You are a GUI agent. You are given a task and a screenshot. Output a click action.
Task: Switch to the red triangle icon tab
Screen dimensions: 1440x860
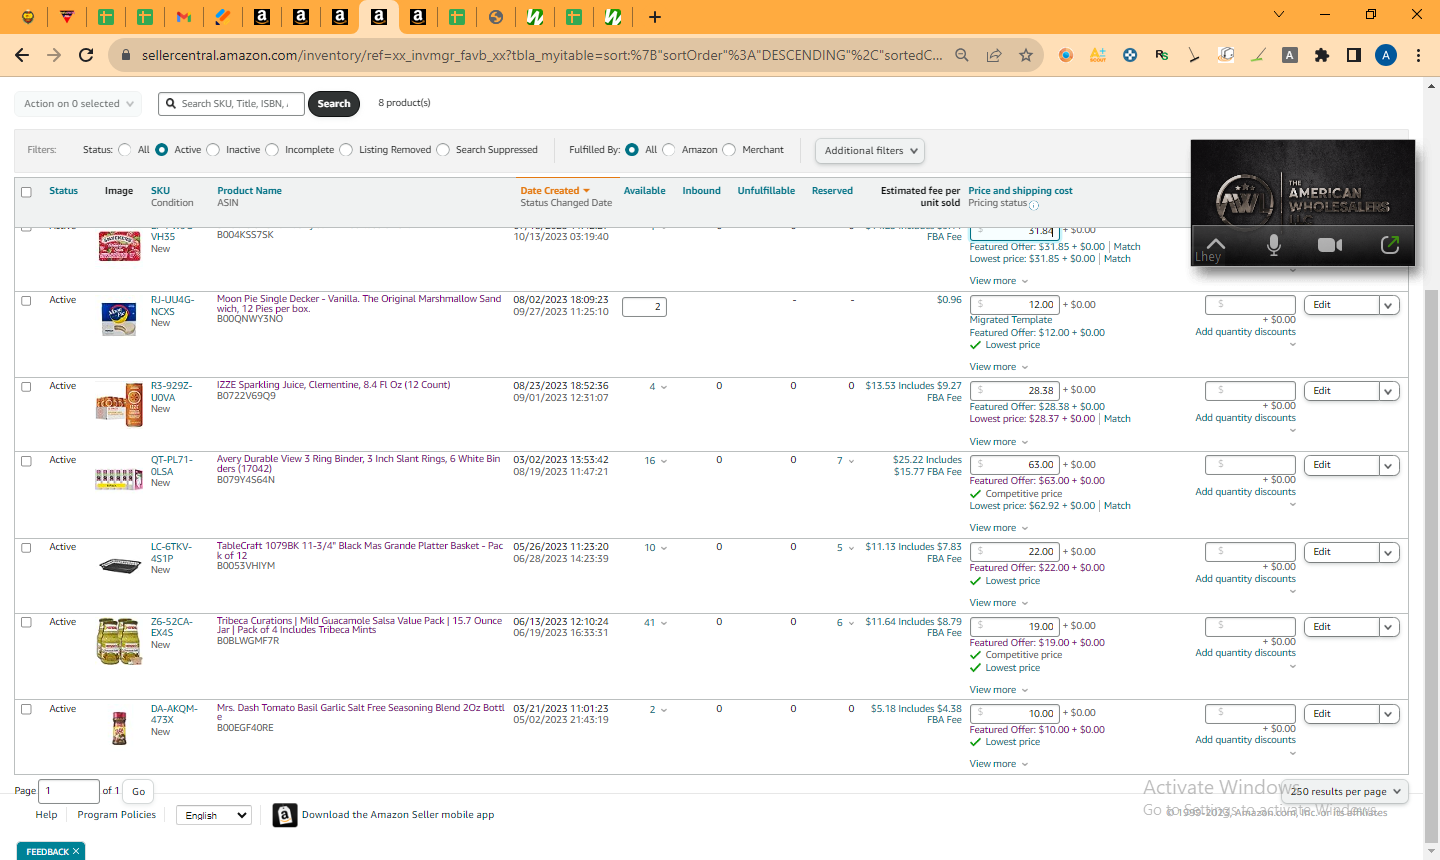pyautogui.click(x=66, y=17)
